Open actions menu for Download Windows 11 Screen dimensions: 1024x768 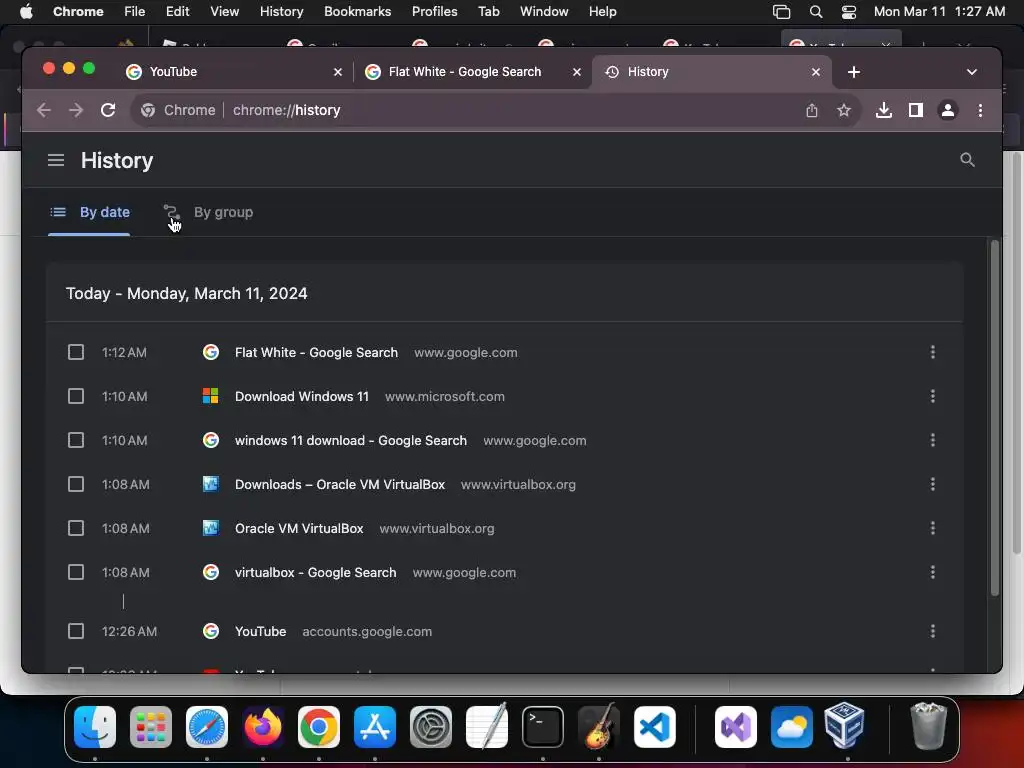[x=933, y=396]
